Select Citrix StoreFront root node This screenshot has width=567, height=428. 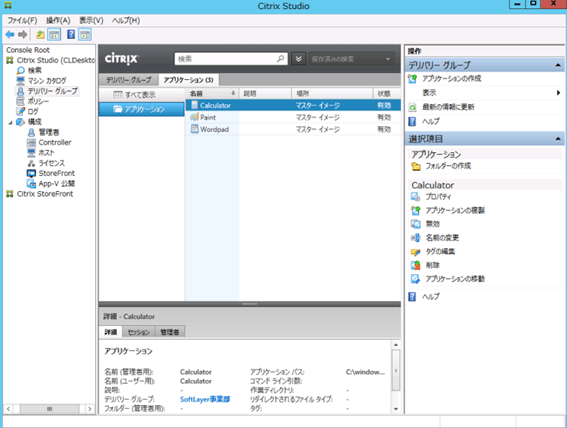tap(45, 194)
